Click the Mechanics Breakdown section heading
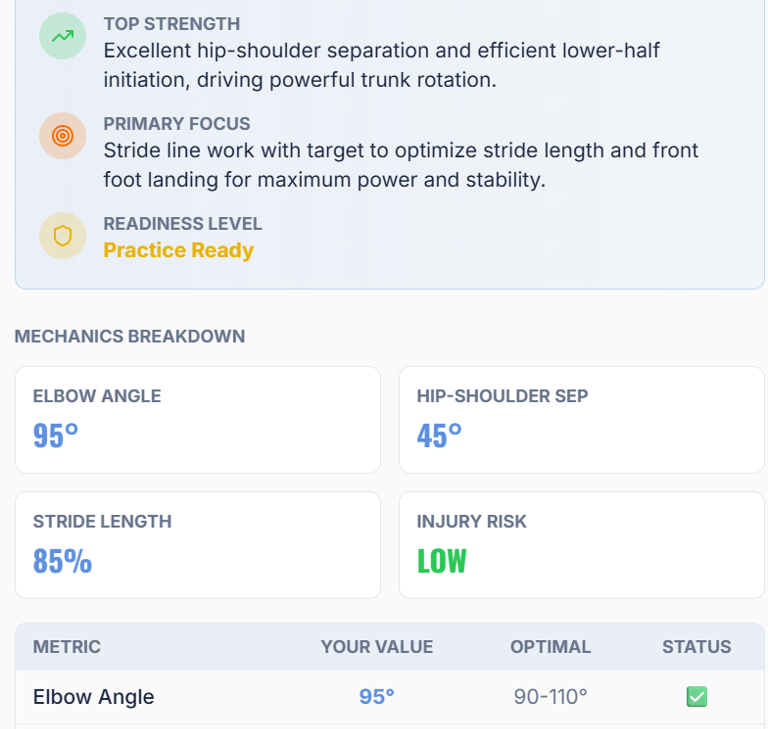Viewport: 768px width, 729px height. point(130,336)
